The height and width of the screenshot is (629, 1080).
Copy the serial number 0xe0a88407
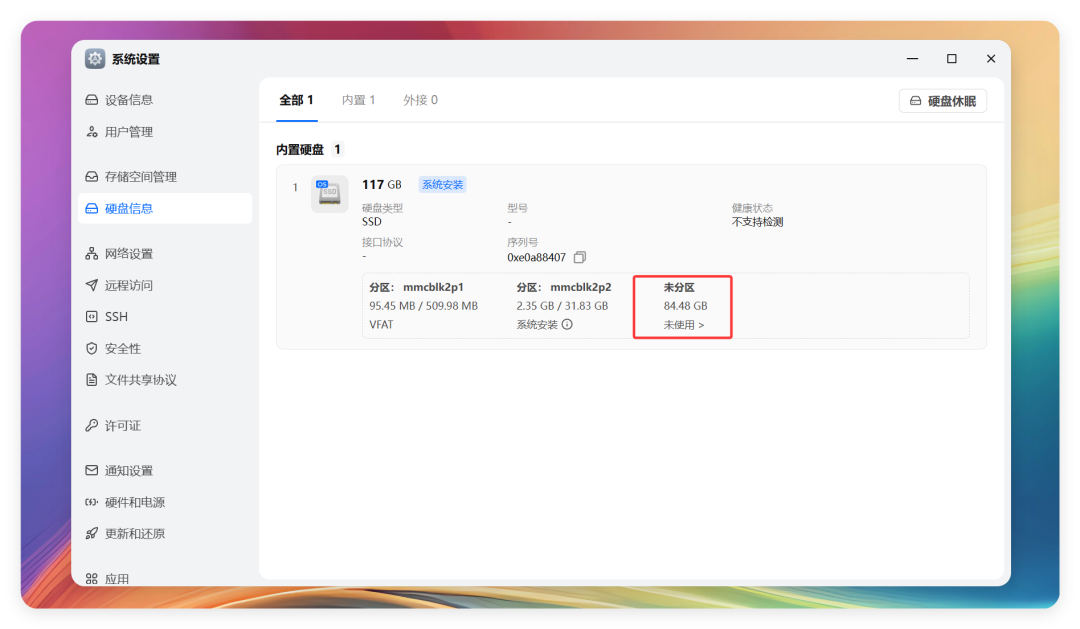click(580, 257)
